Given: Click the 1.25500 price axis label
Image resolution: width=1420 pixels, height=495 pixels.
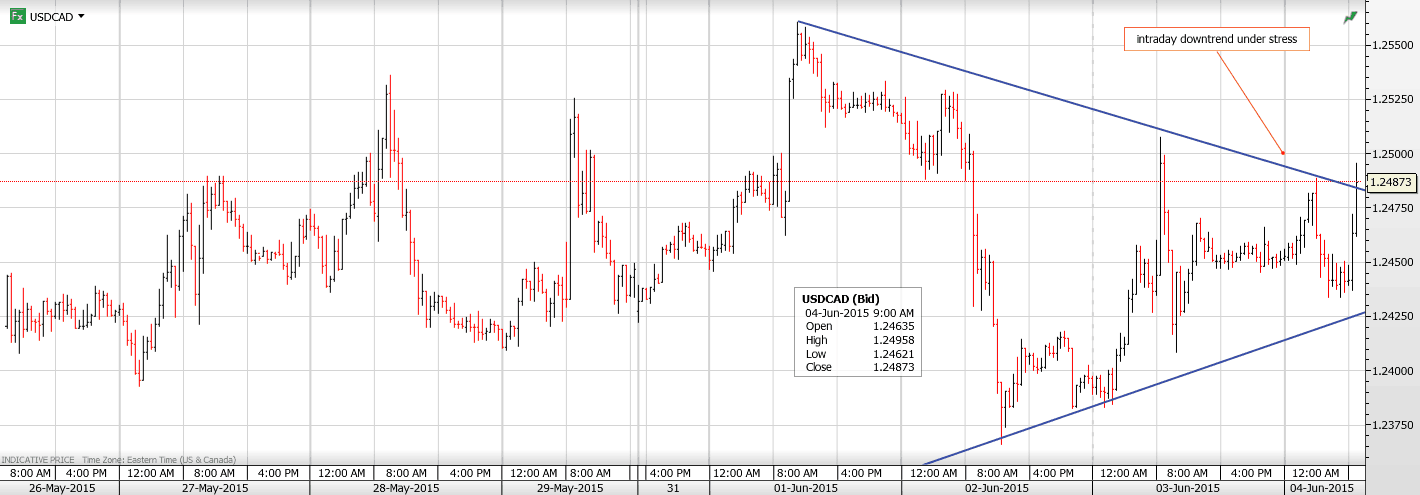Looking at the screenshot, I should (x=1391, y=46).
